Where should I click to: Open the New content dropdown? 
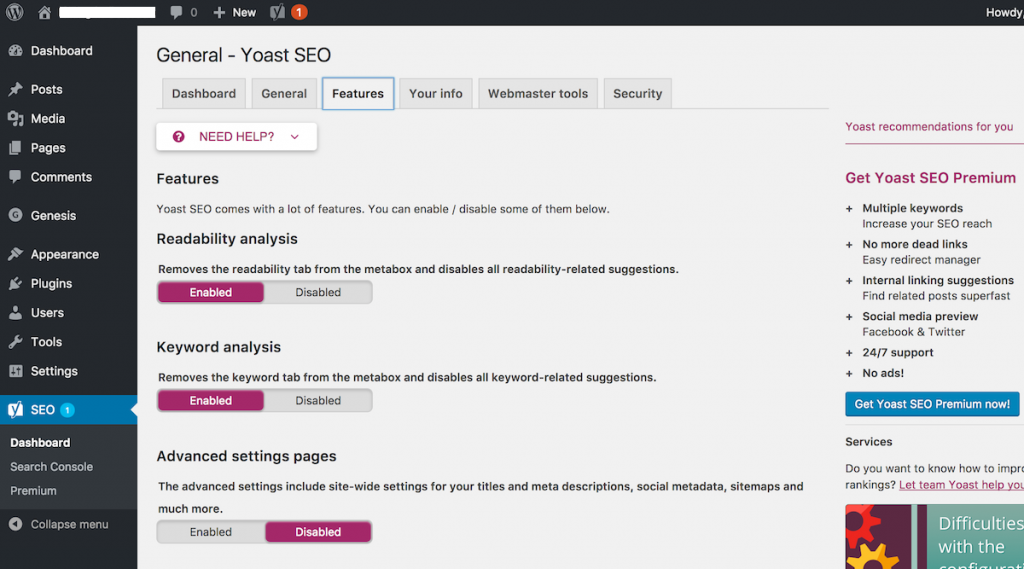tap(234, 12)
